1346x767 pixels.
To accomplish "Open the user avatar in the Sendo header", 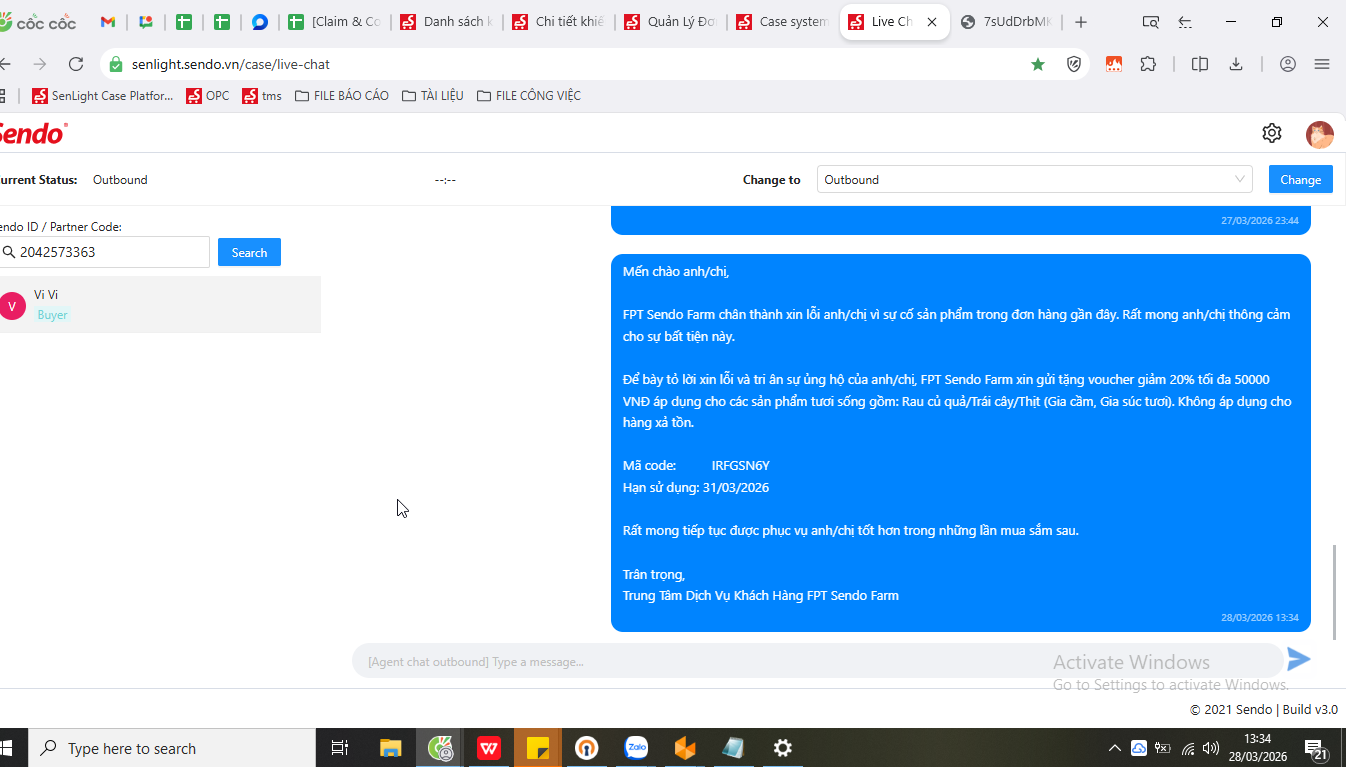I will point(1320,134).
